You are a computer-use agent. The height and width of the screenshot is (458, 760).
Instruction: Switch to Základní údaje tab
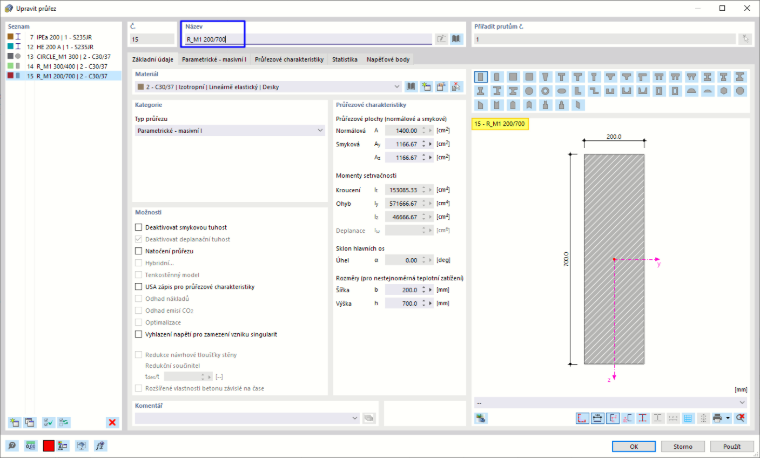point(153,59)
